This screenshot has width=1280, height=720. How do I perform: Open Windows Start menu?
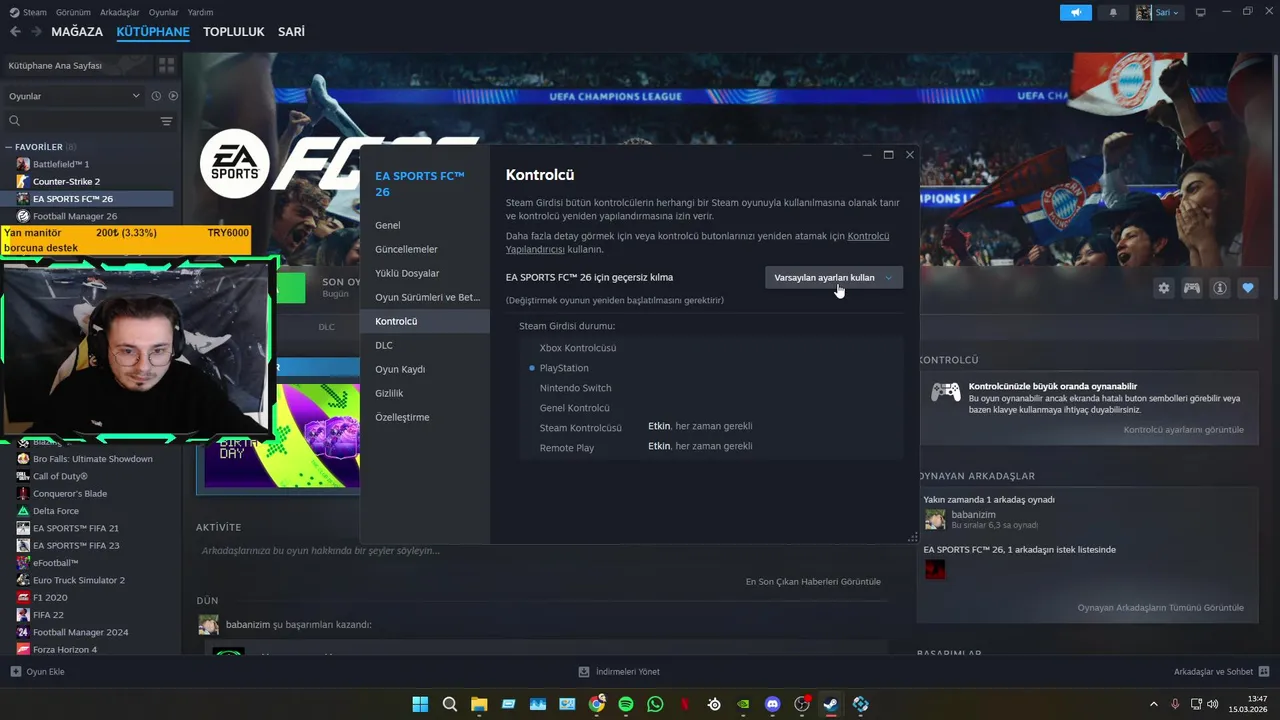pyautogui.click(x=420, y=704)
